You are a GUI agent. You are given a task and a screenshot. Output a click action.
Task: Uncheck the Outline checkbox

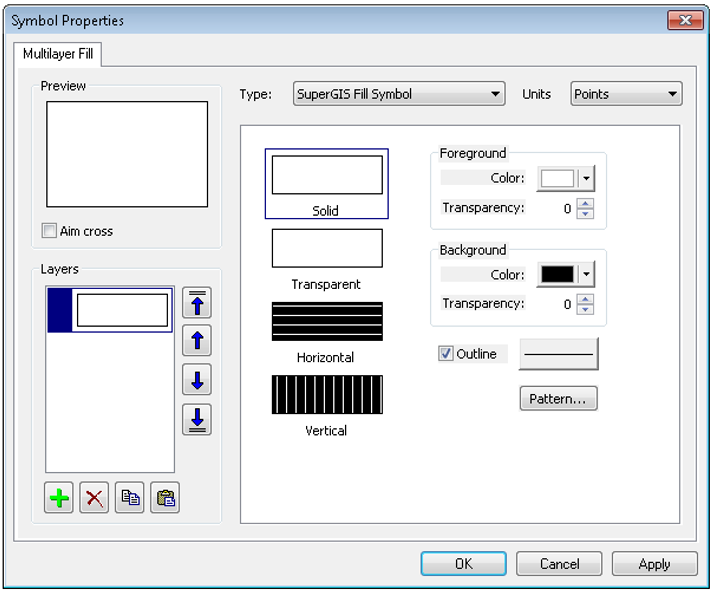pyautogui.click(x=446, y=354)
